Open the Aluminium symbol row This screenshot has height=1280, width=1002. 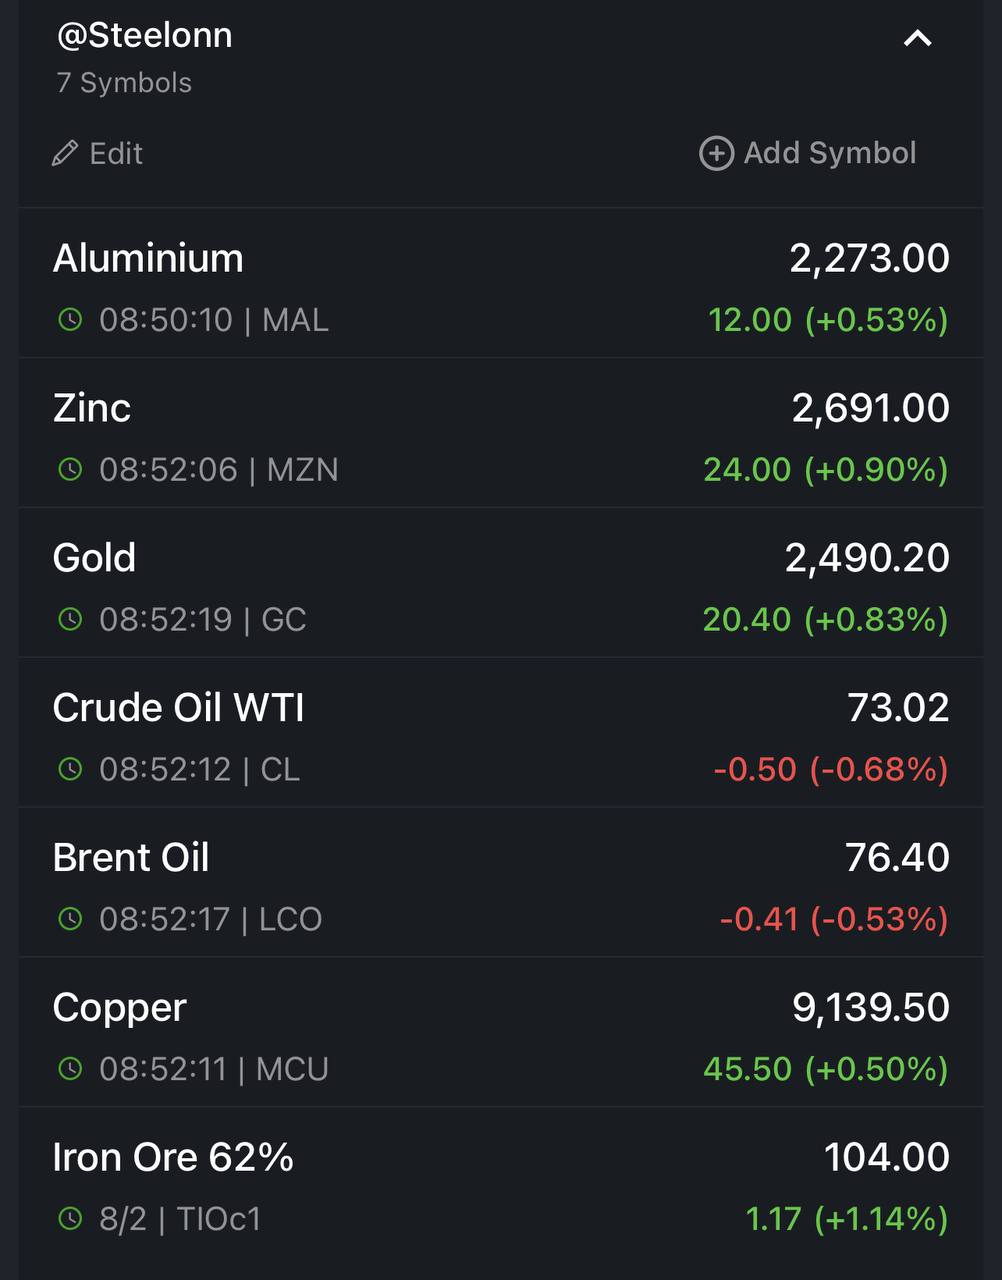tap(501, 284)
